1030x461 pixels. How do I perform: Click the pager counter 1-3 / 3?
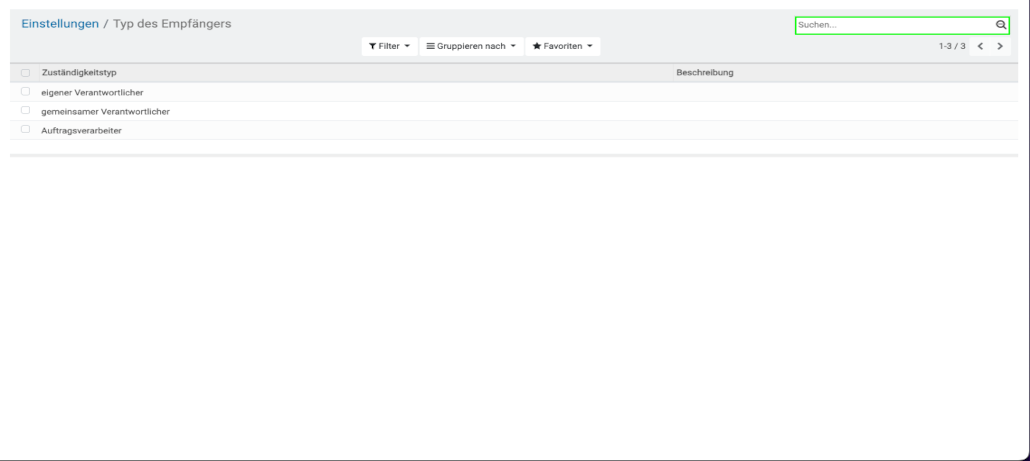click(951, 47)
